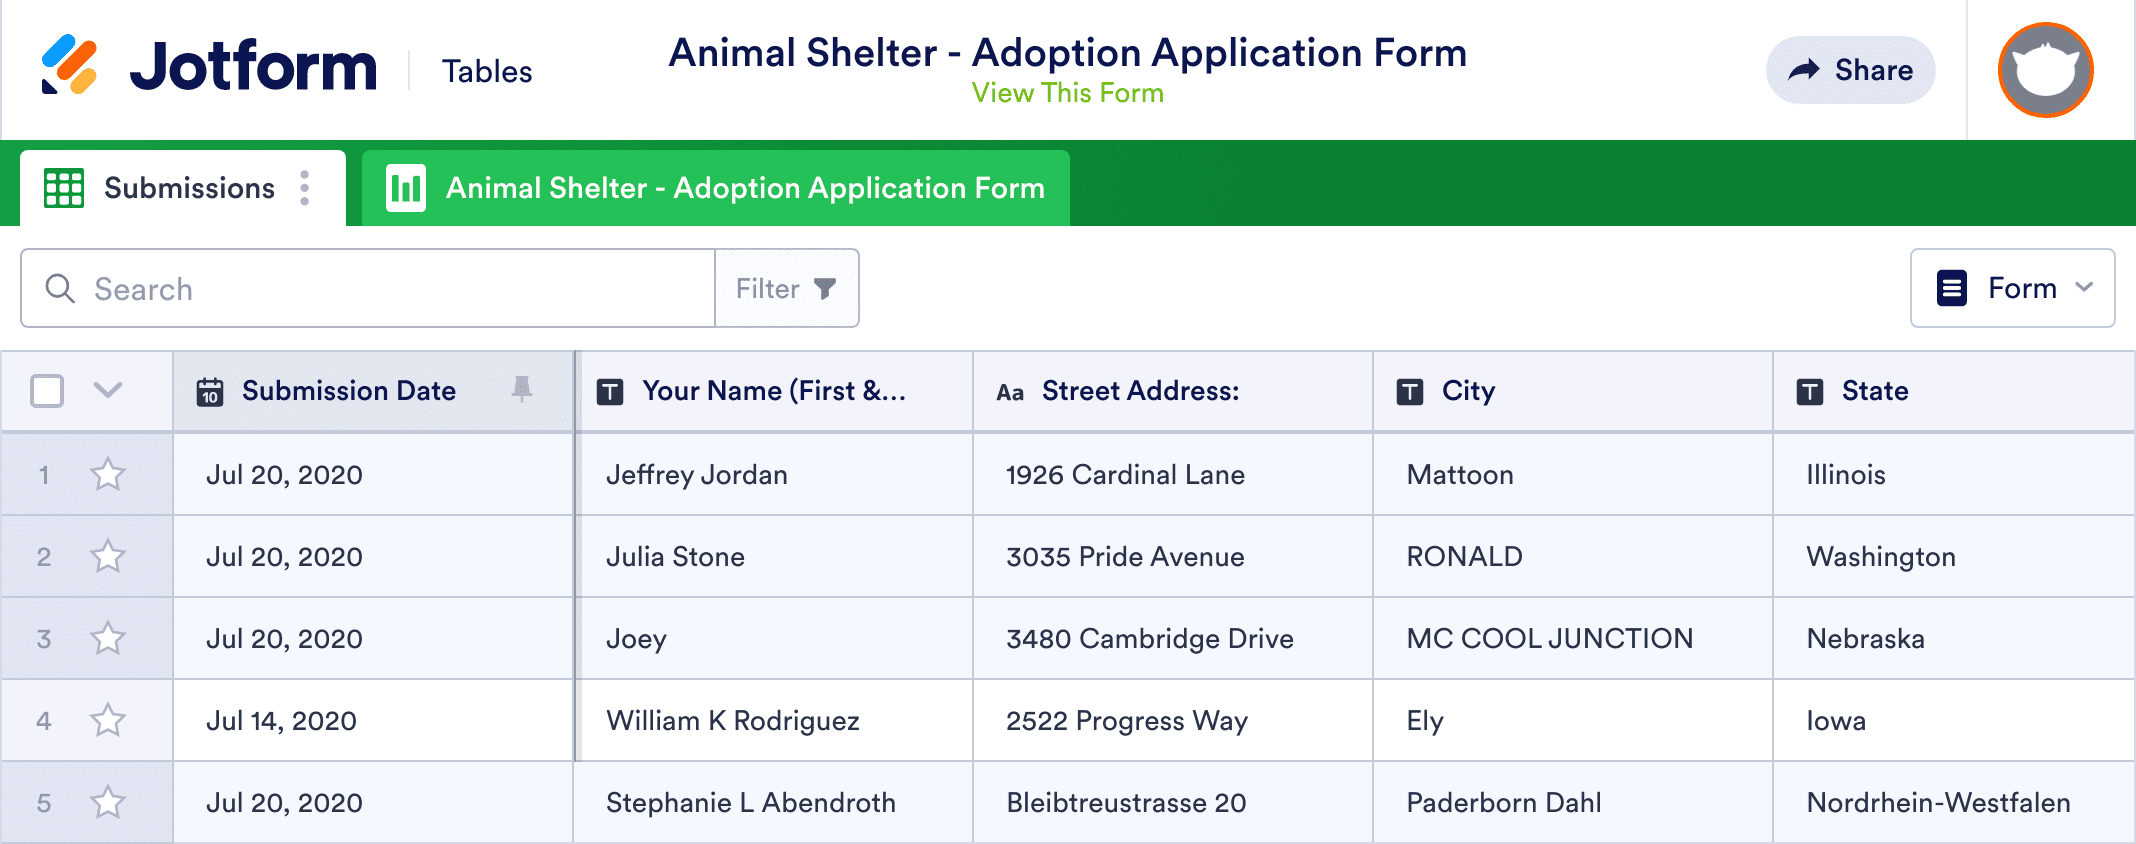Open the Submissions tab three-dot menu
This screenshot has height=844, width=2136.
point(304,186)
